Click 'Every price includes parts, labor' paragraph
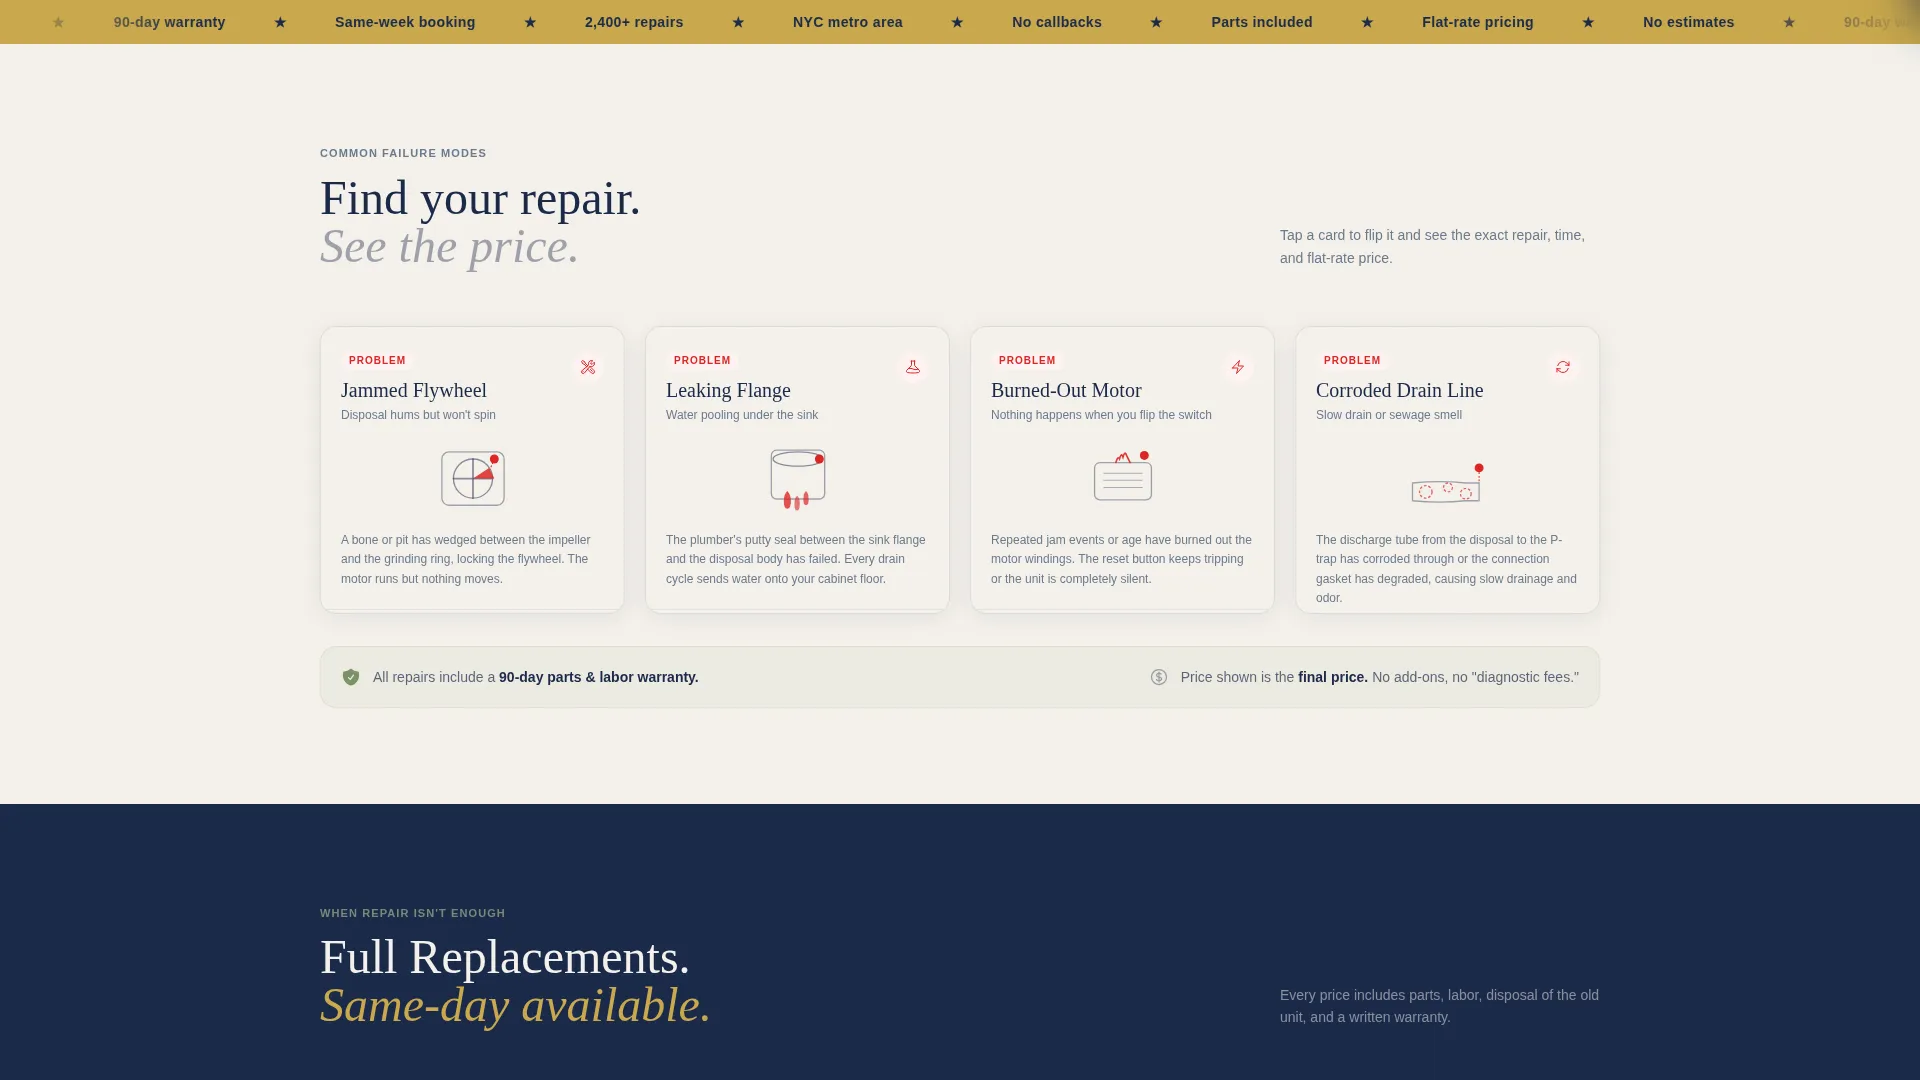This screenshot has height=1080, width=1920. (x=1439, y=1006)
